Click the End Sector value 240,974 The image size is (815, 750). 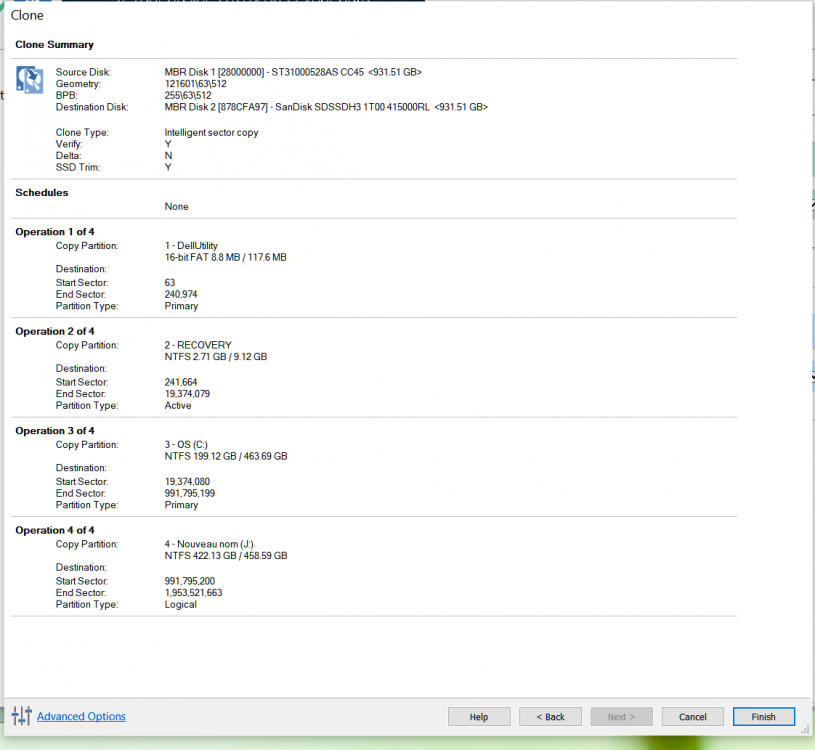[181, 294]
